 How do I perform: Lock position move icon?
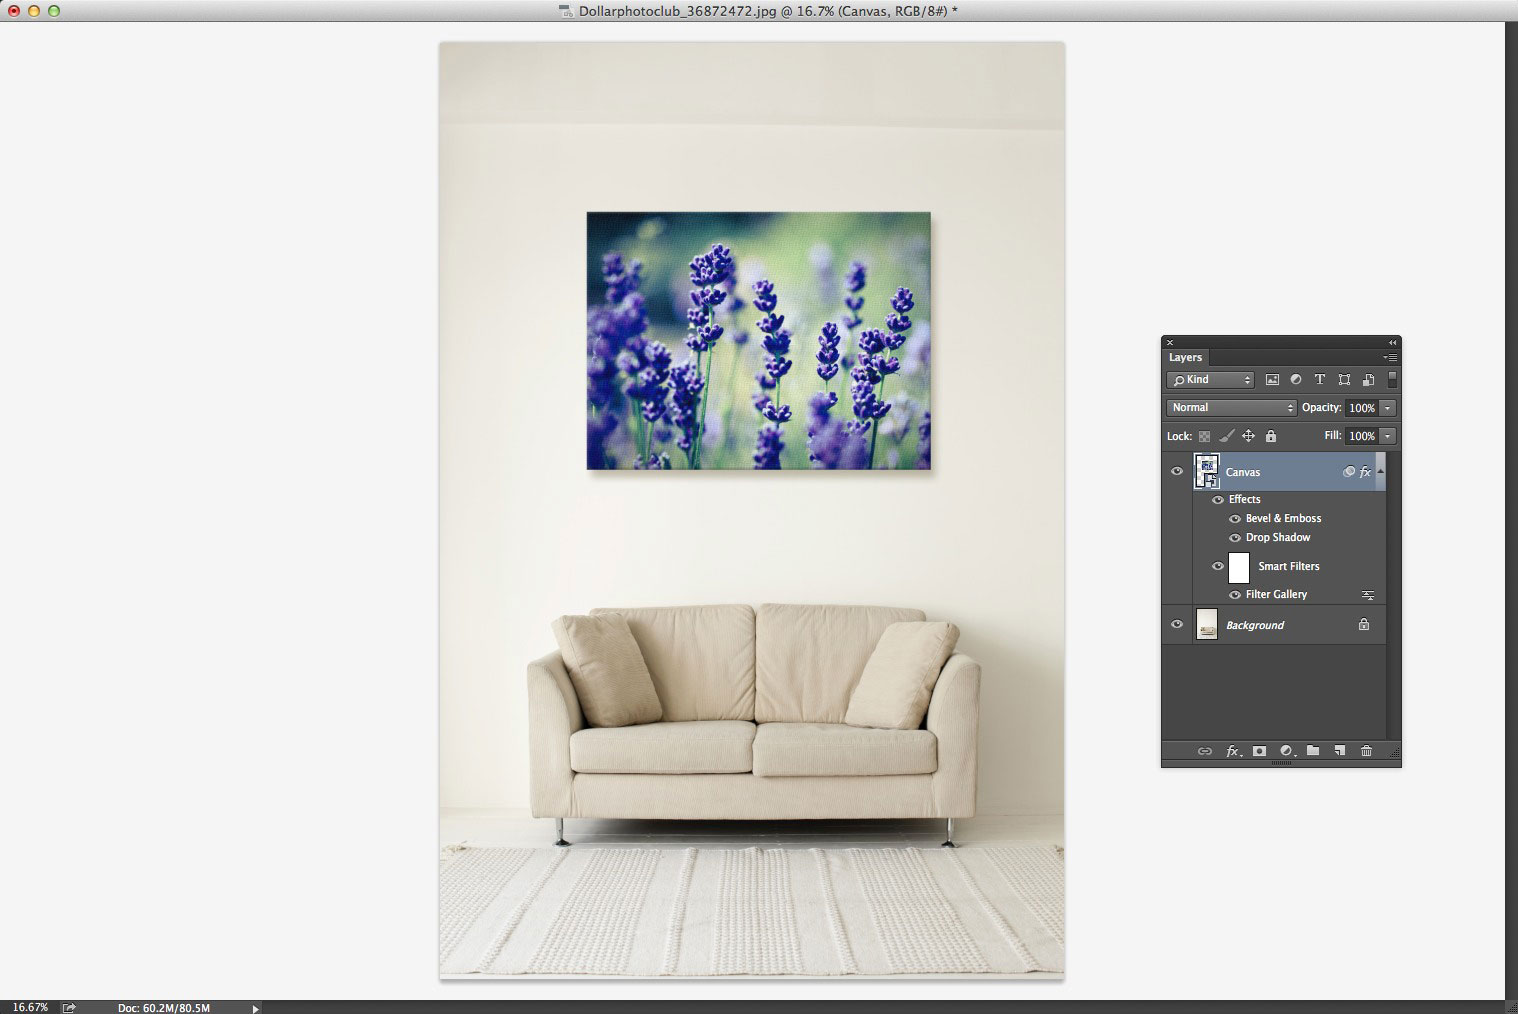coord(1248,436)
